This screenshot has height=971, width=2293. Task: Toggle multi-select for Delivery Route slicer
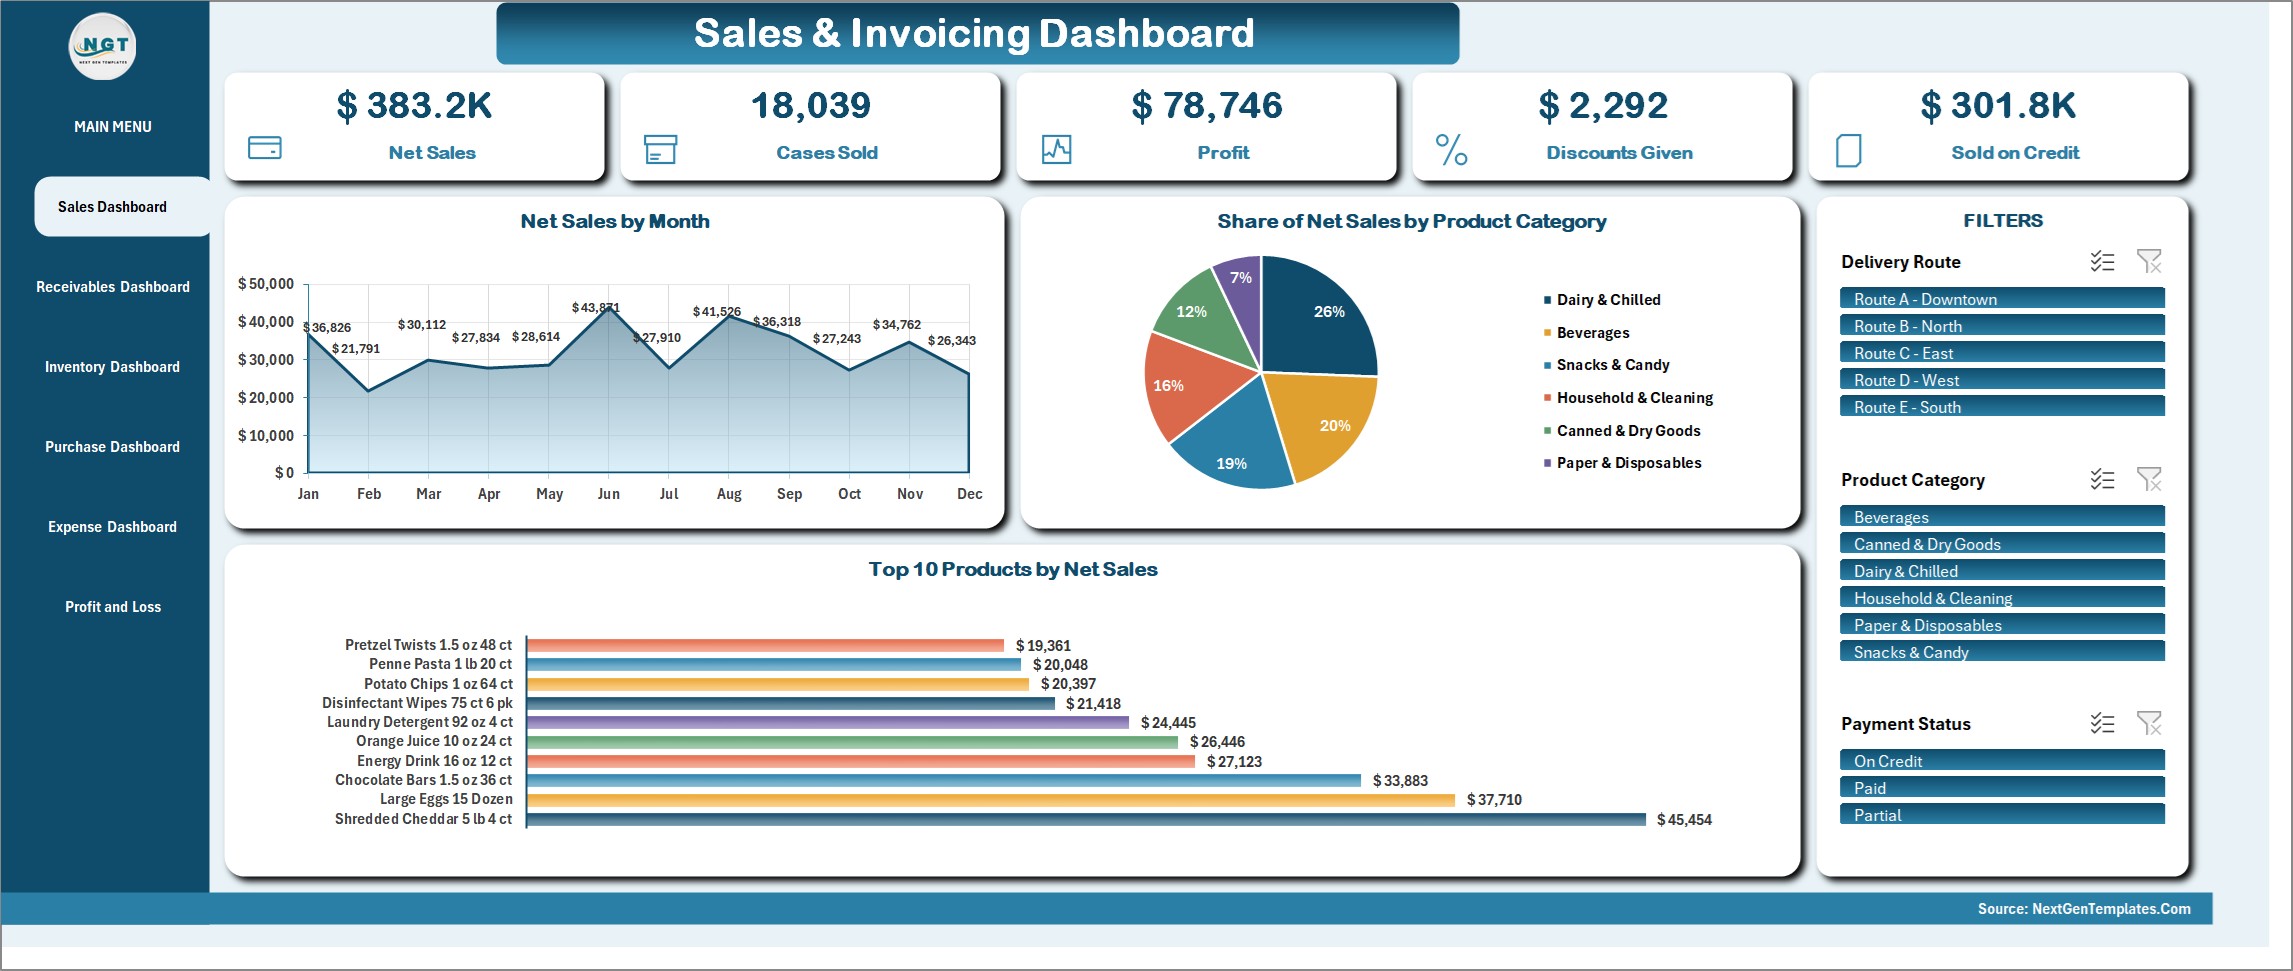pyautogui.click(x=2102, y=261)
